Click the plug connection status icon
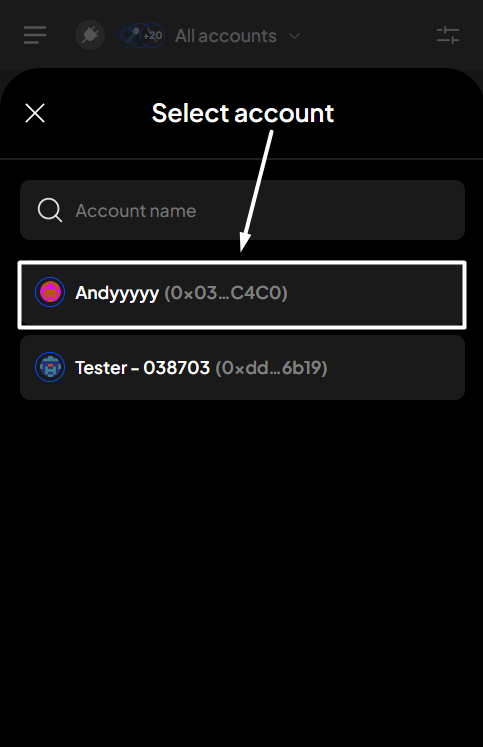Screen dimensions: 483x747 90,35
